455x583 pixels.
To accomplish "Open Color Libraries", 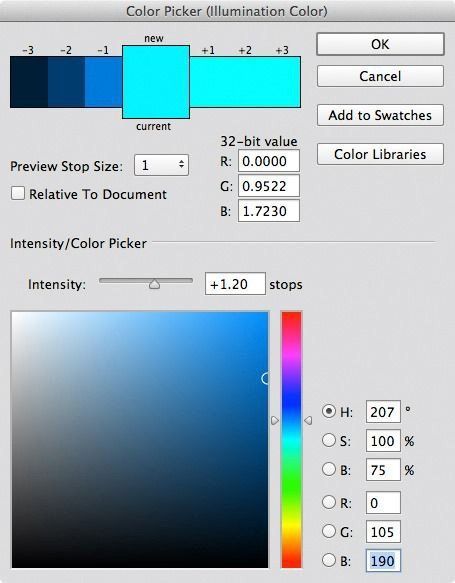I will click(x=380, y=154).
